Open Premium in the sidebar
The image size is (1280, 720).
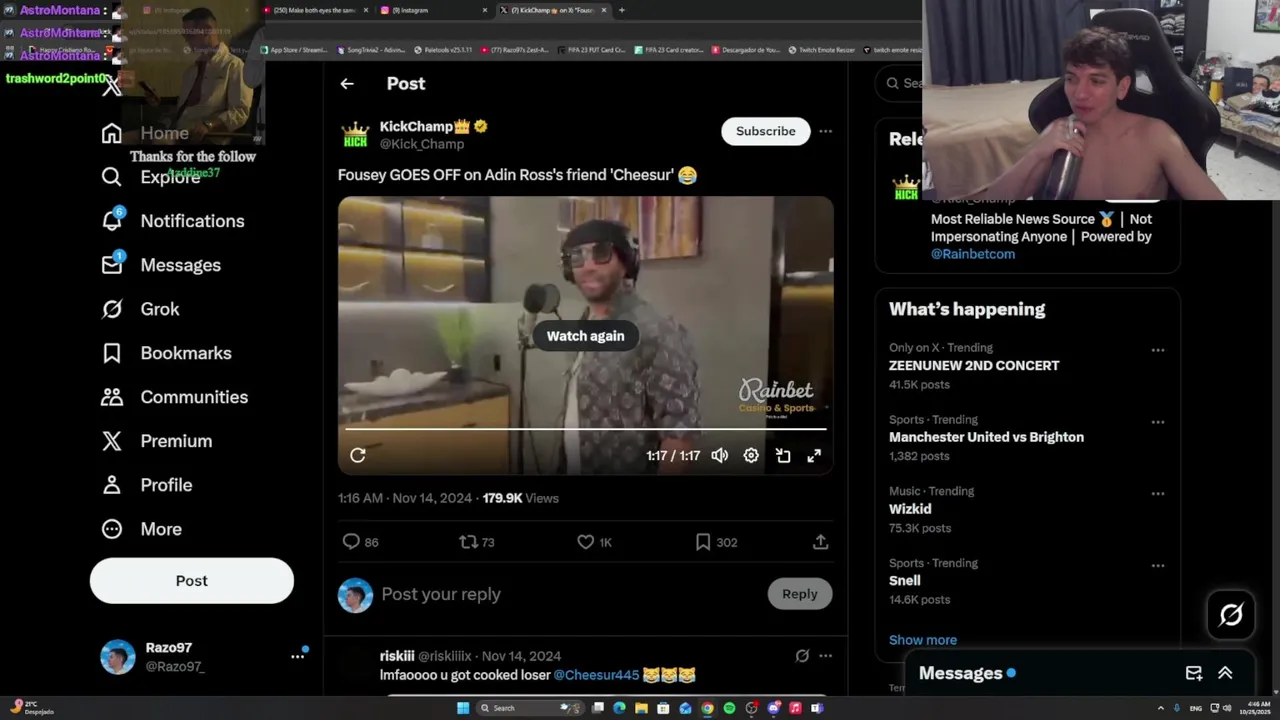tap(157, 441)
